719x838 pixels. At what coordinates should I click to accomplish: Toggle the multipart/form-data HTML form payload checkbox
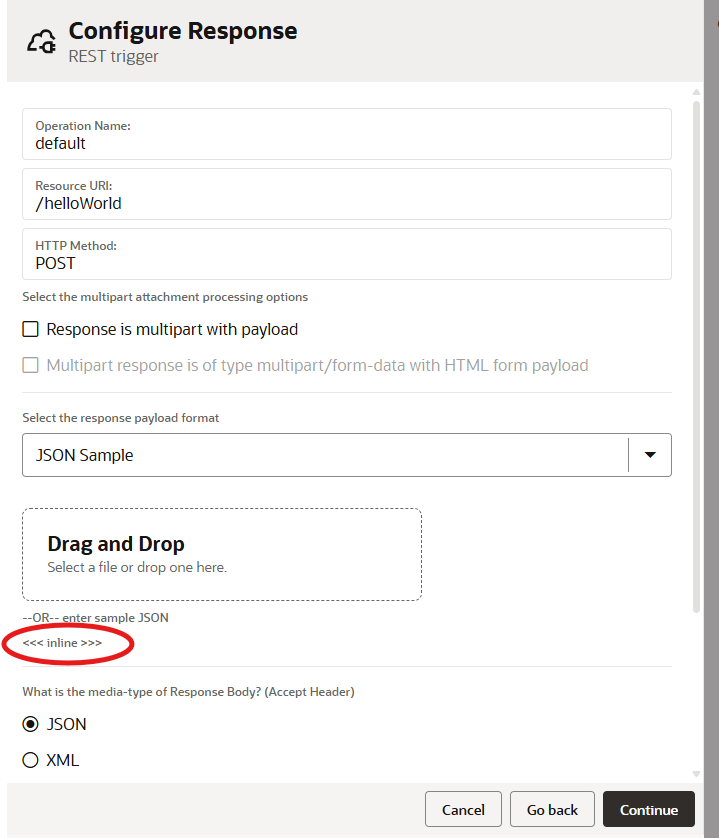pyautogui.click(x=31, y=365)
